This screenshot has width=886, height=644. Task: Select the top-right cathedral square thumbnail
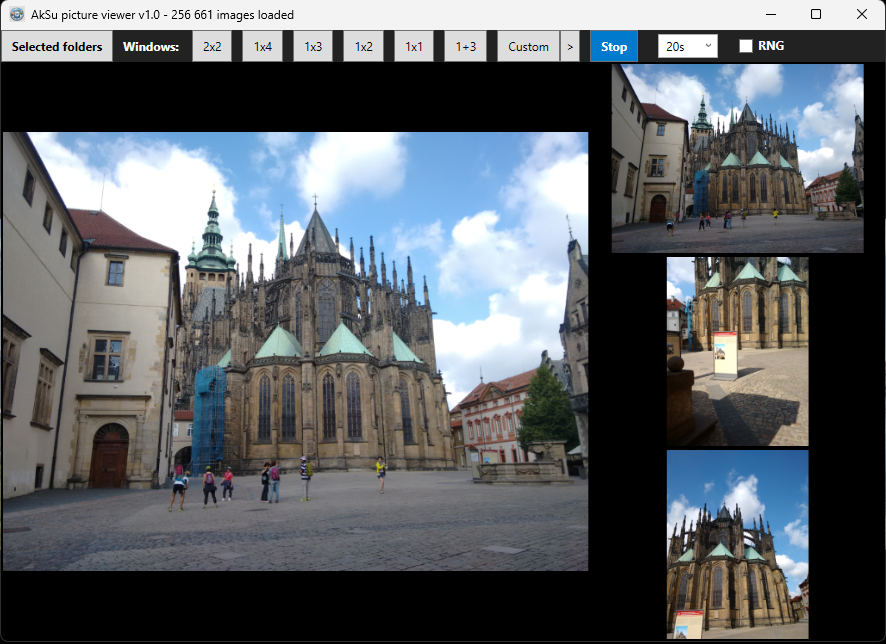point(737,158)
